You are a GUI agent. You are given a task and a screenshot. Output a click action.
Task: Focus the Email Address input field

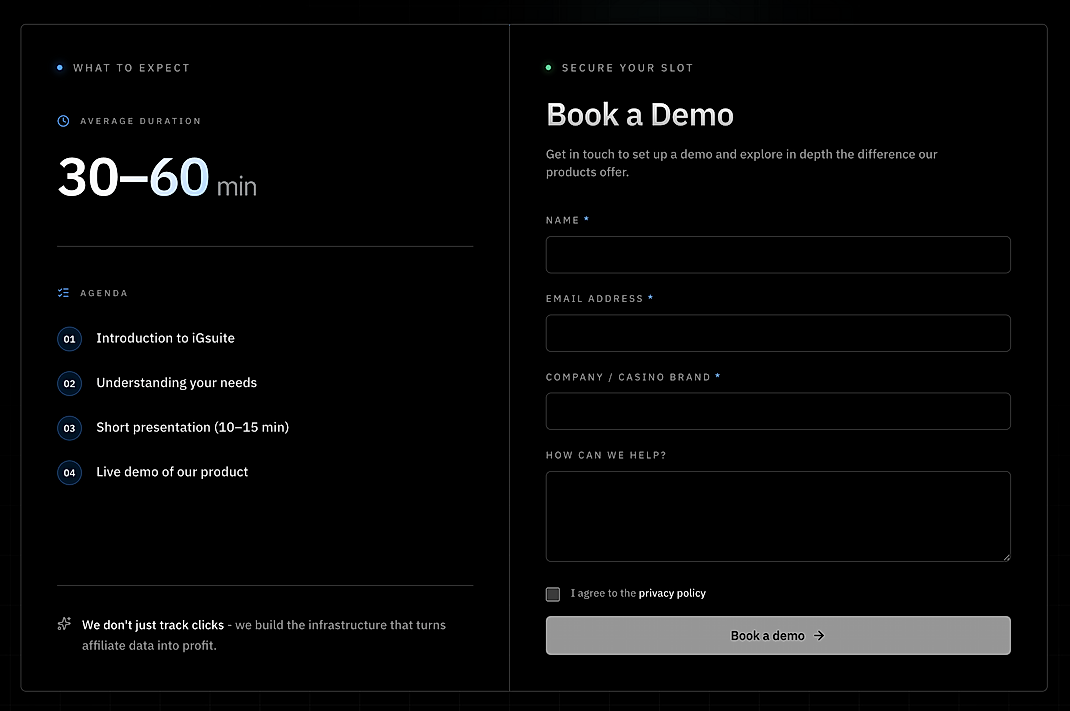click(778, 333)
